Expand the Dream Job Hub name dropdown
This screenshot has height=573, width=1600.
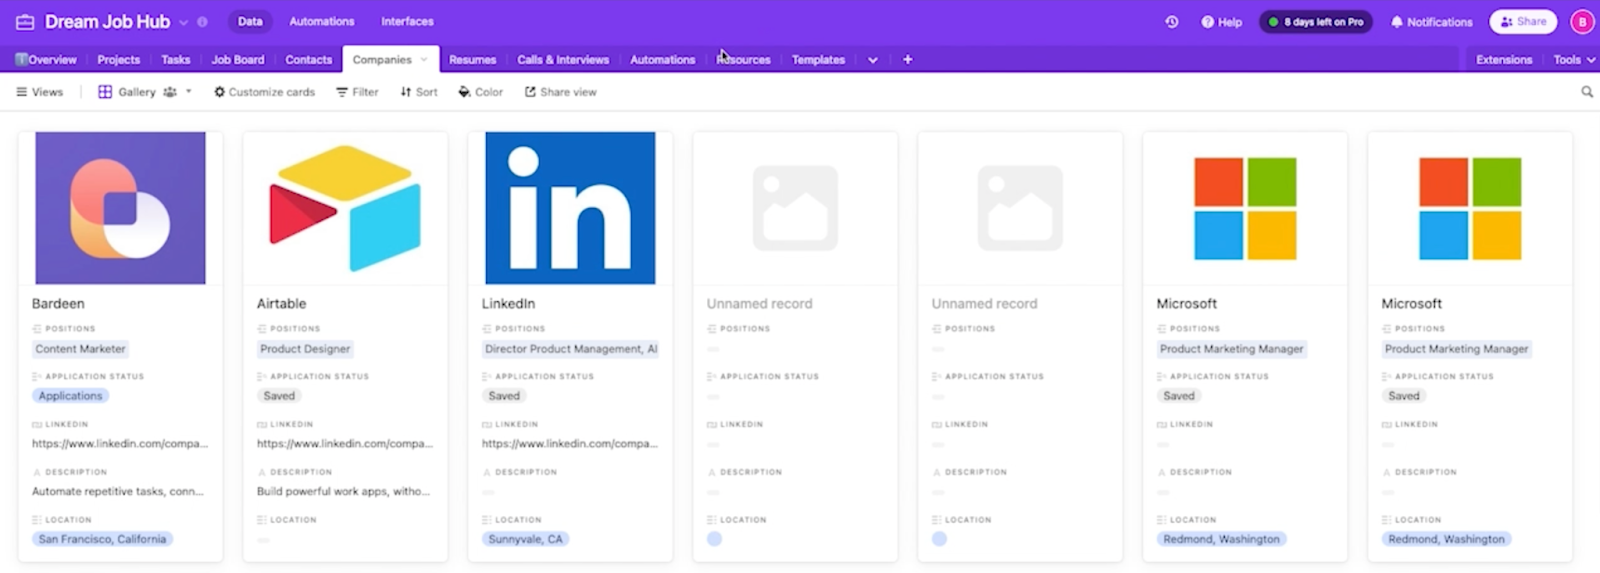pyautogui.click(x=183, y=22)
